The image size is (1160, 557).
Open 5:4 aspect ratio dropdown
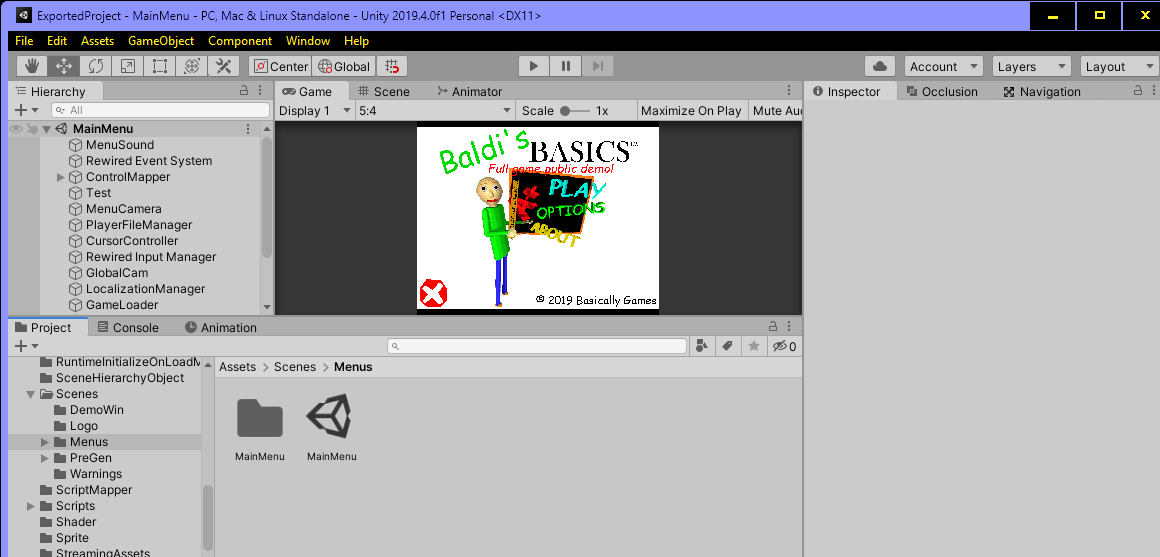435,110
